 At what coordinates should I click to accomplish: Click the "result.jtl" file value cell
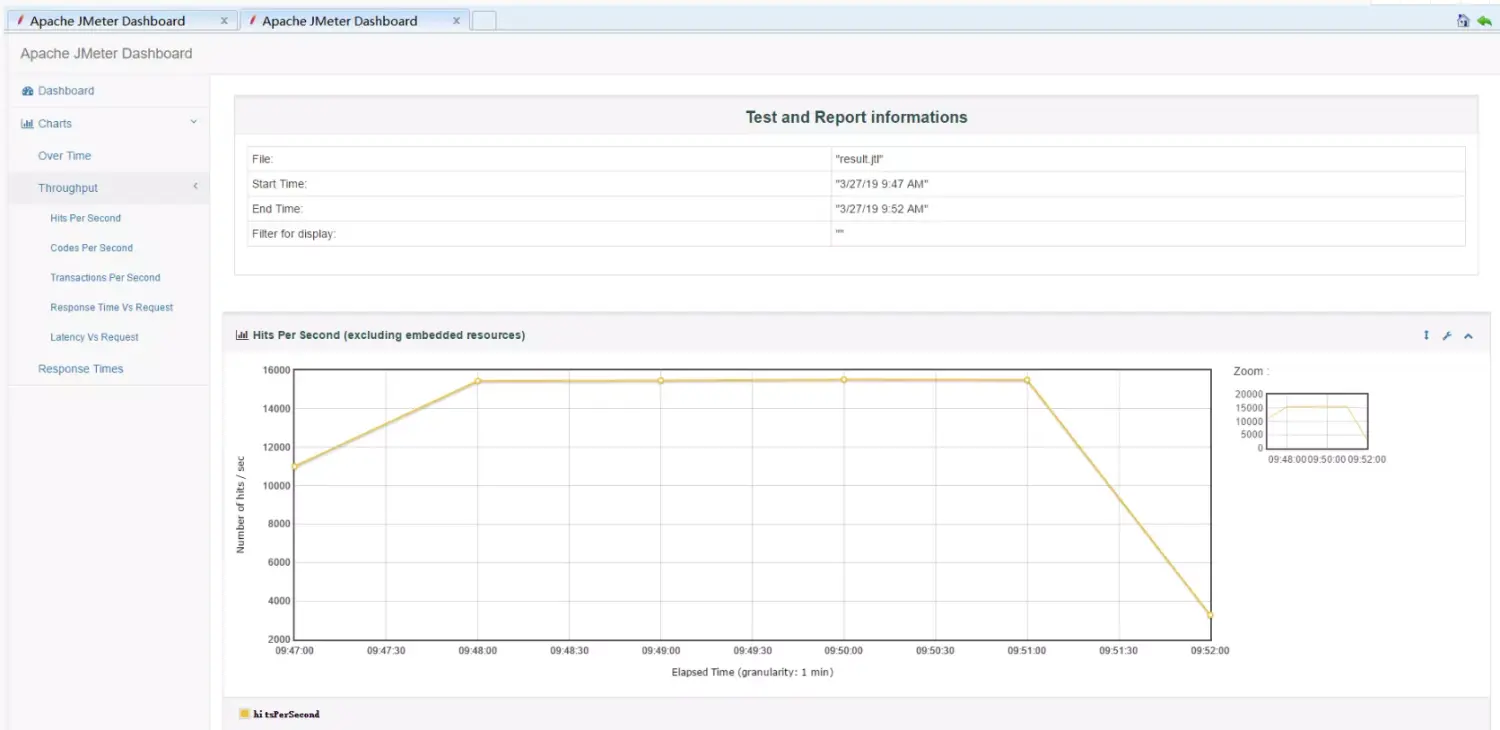[1148, 159]
